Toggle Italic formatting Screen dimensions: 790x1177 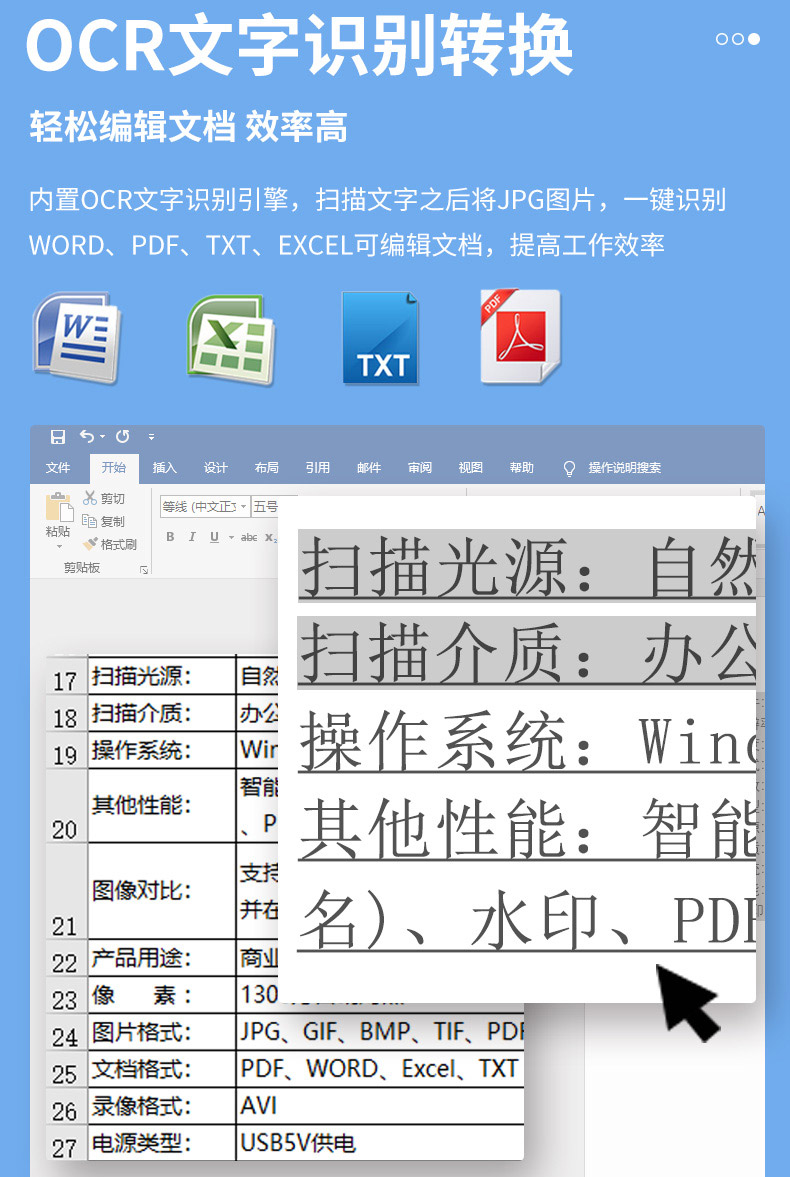pos(192,537)
